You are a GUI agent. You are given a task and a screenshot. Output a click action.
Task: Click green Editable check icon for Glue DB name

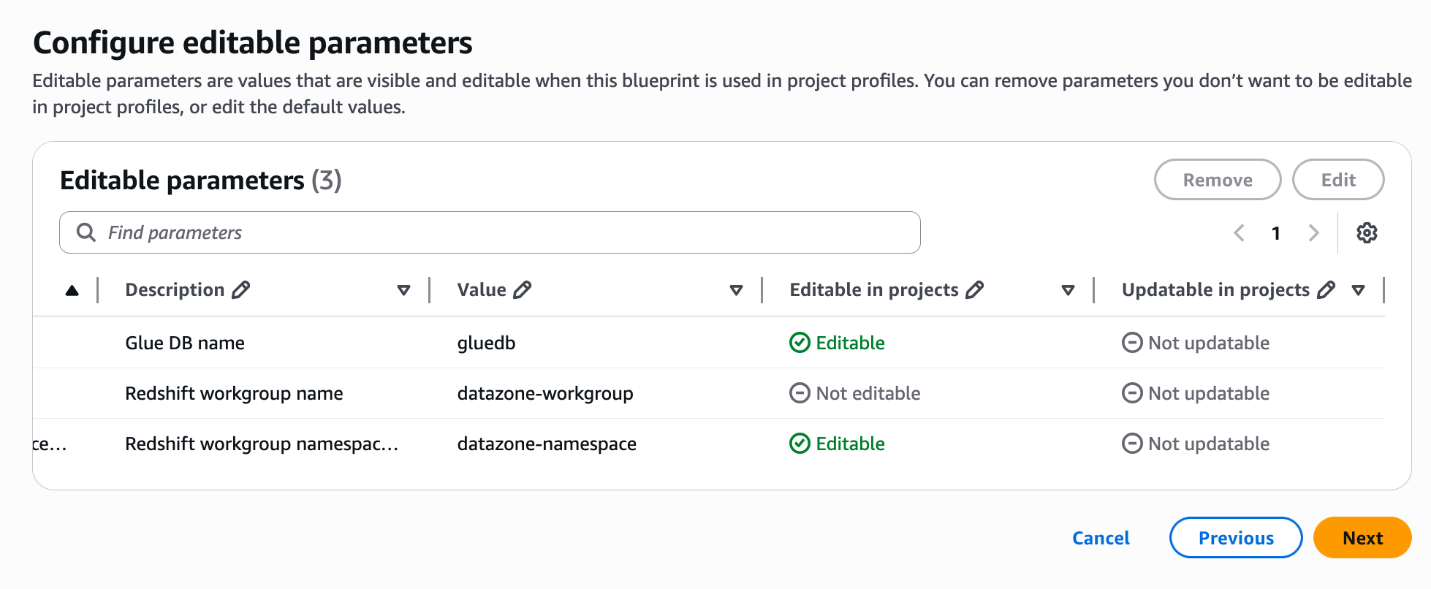pos(799,343)
